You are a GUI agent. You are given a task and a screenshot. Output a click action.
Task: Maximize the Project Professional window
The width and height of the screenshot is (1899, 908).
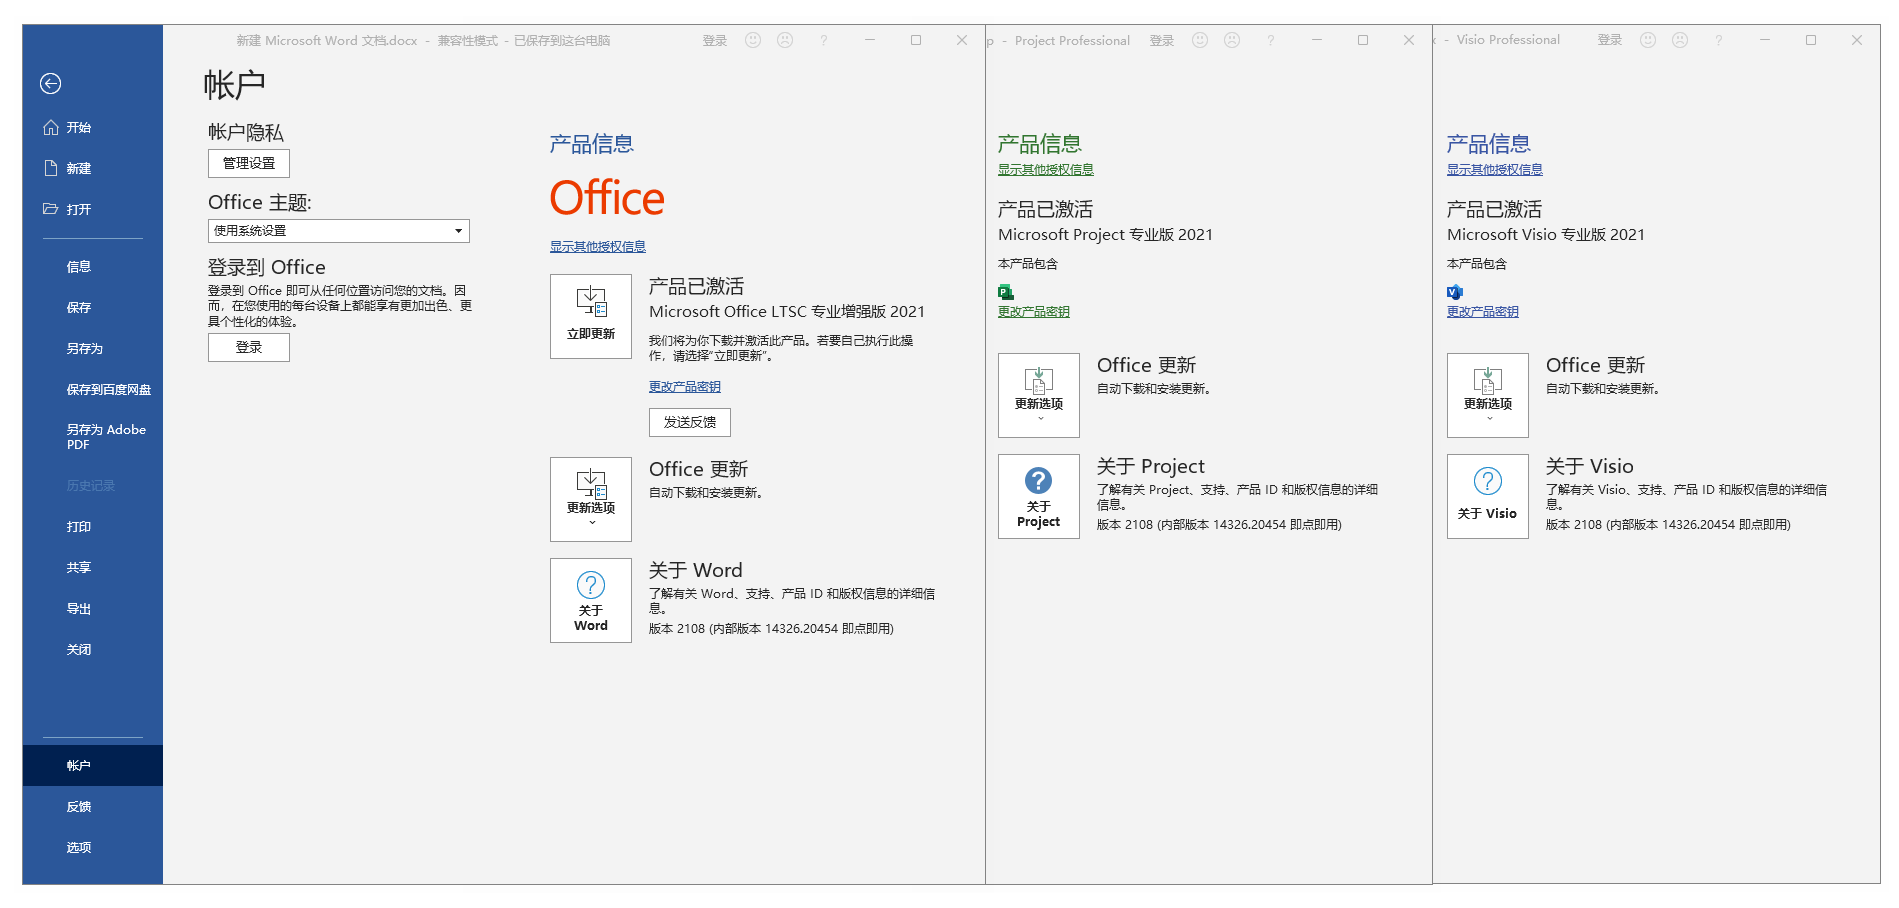click(x=1363, y=40)
